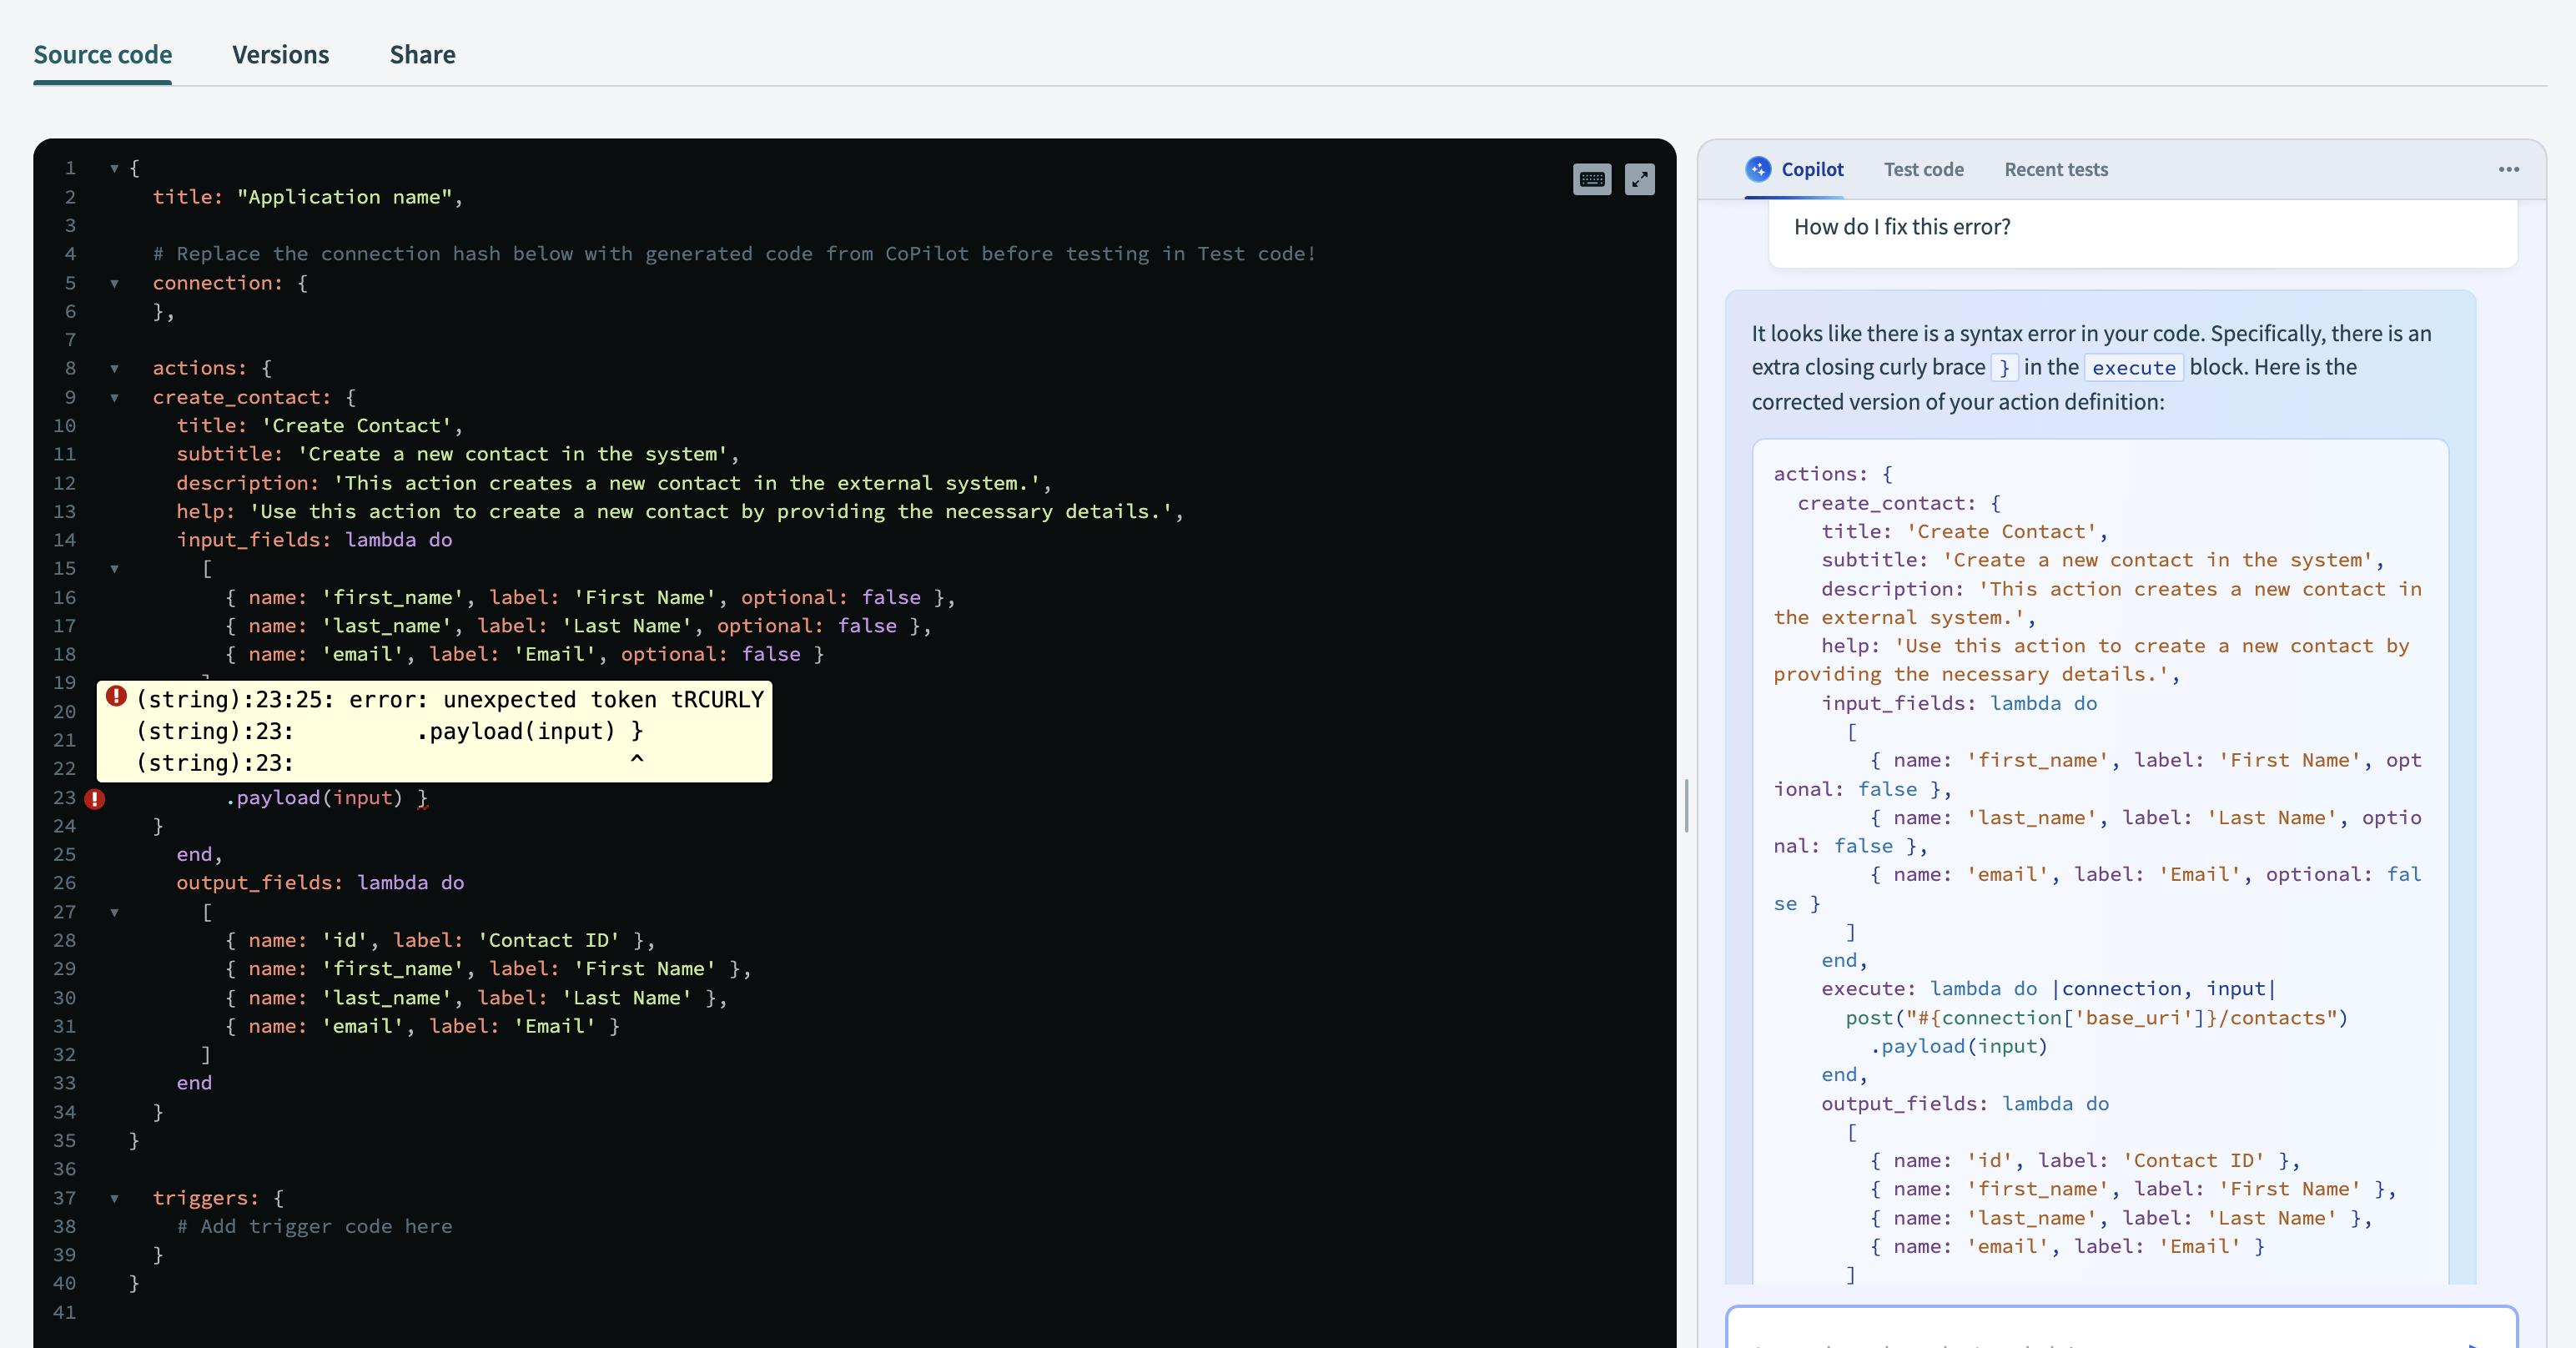Screen dimensions: 2576x1348
Task: Fold the create_contact block arrow
Action: [114, 398]
